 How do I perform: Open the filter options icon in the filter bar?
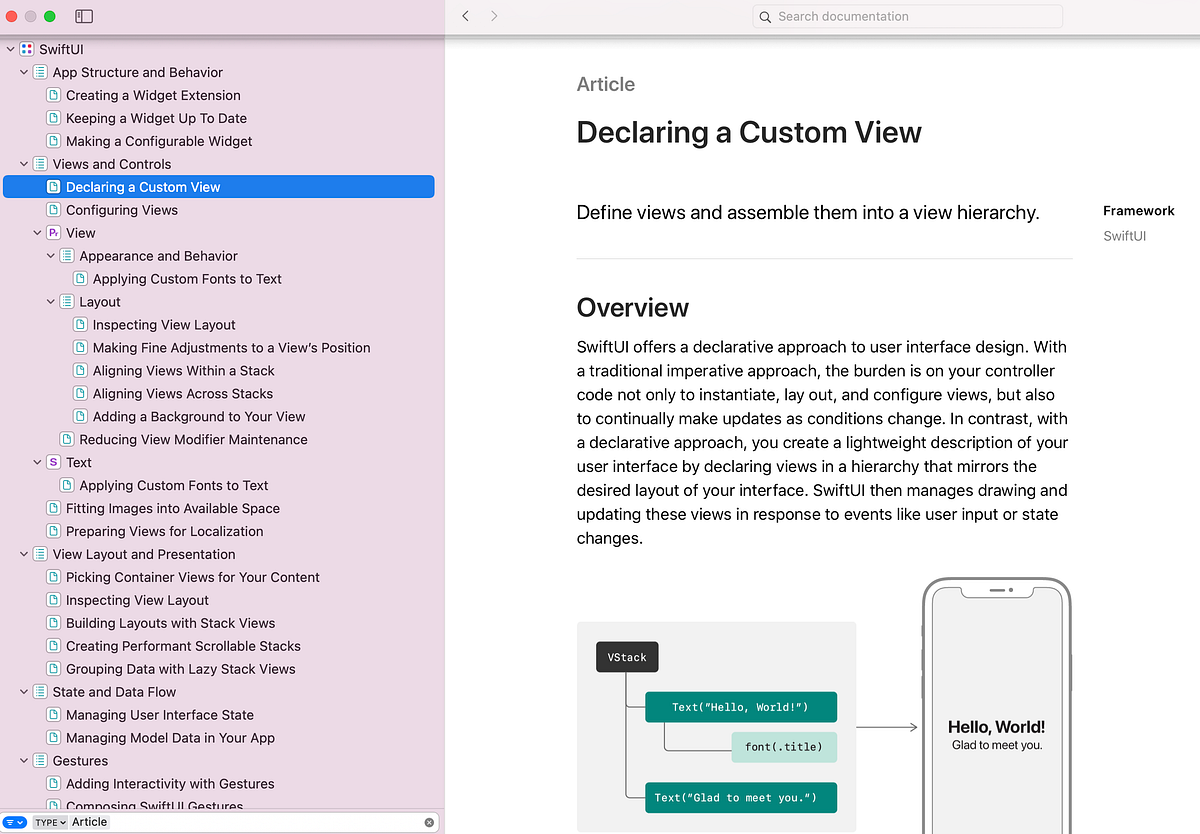point(14,821)
